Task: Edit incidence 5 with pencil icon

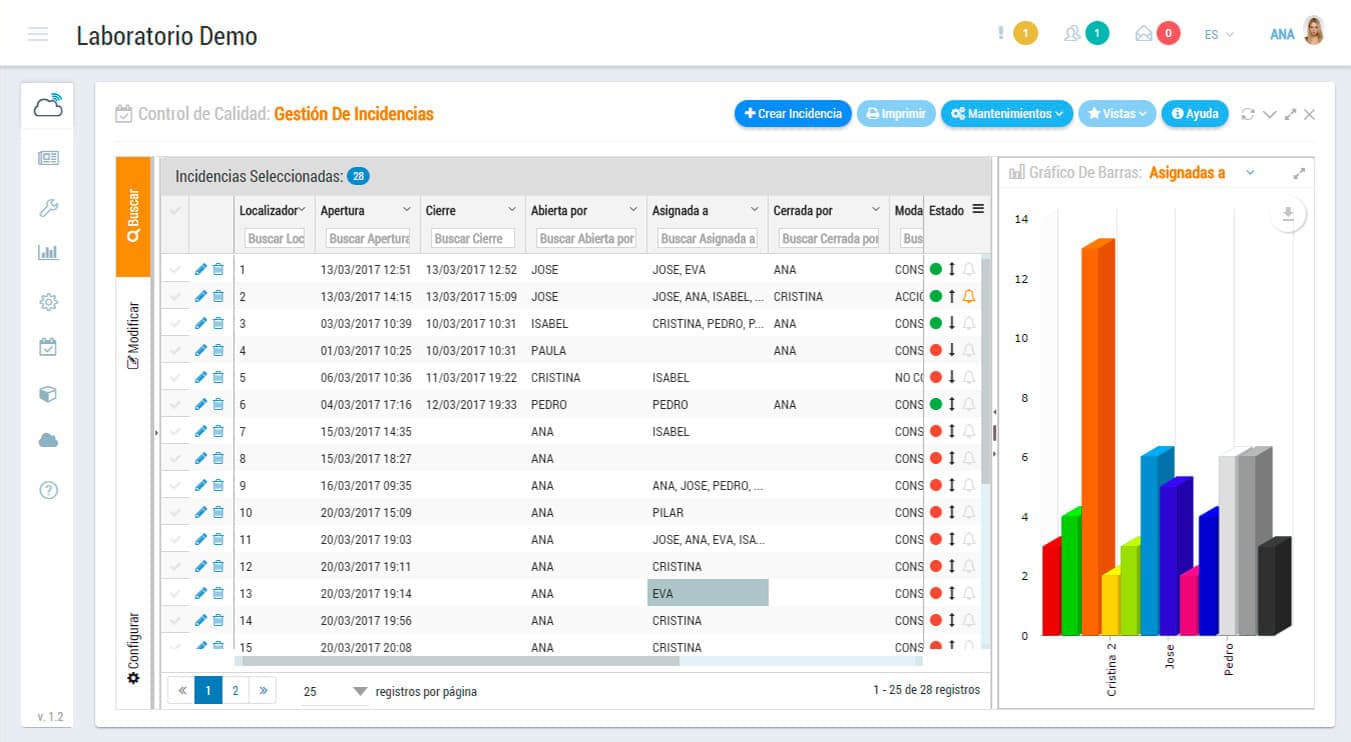Action: [x=201, y=377]
